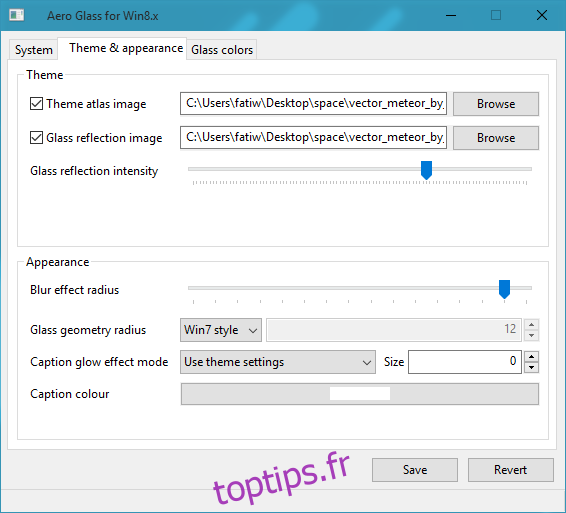This screenshot has height=513, width=566.
Task: Click the disabled geometry radius value field showing 12
Action: (x=394, y=330)
